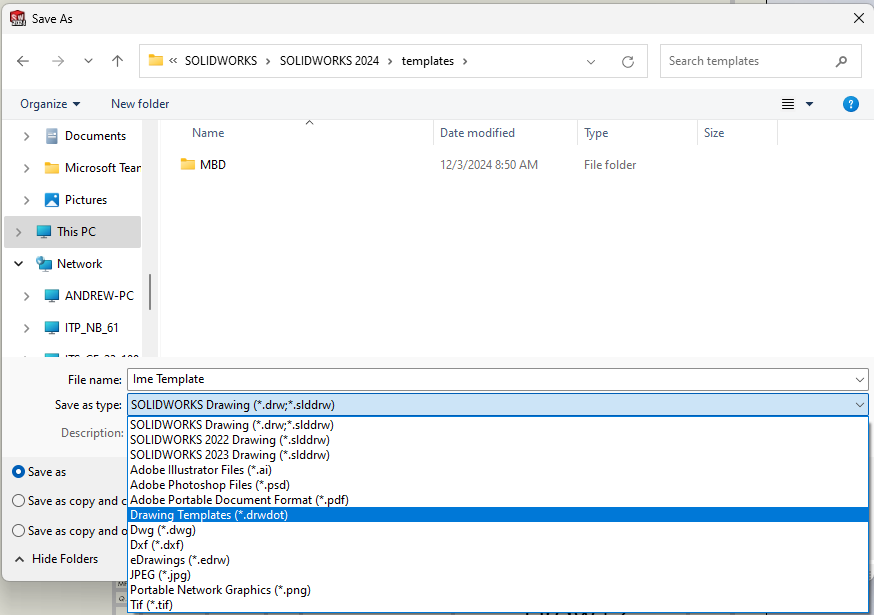Collapse the Network tree entry

coord(18,263)
